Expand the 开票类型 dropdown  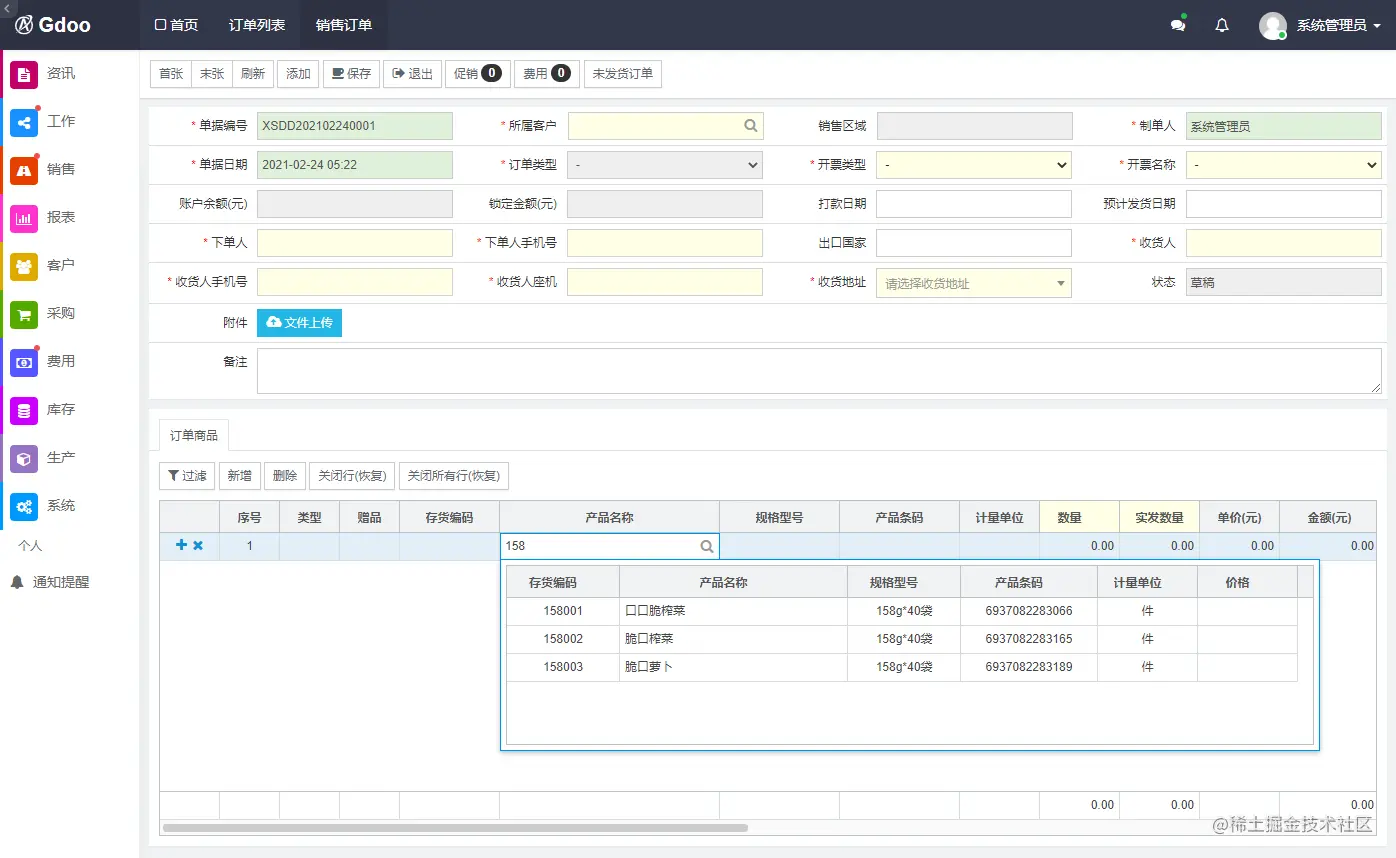pyautogui.click(x=974, y=165)
